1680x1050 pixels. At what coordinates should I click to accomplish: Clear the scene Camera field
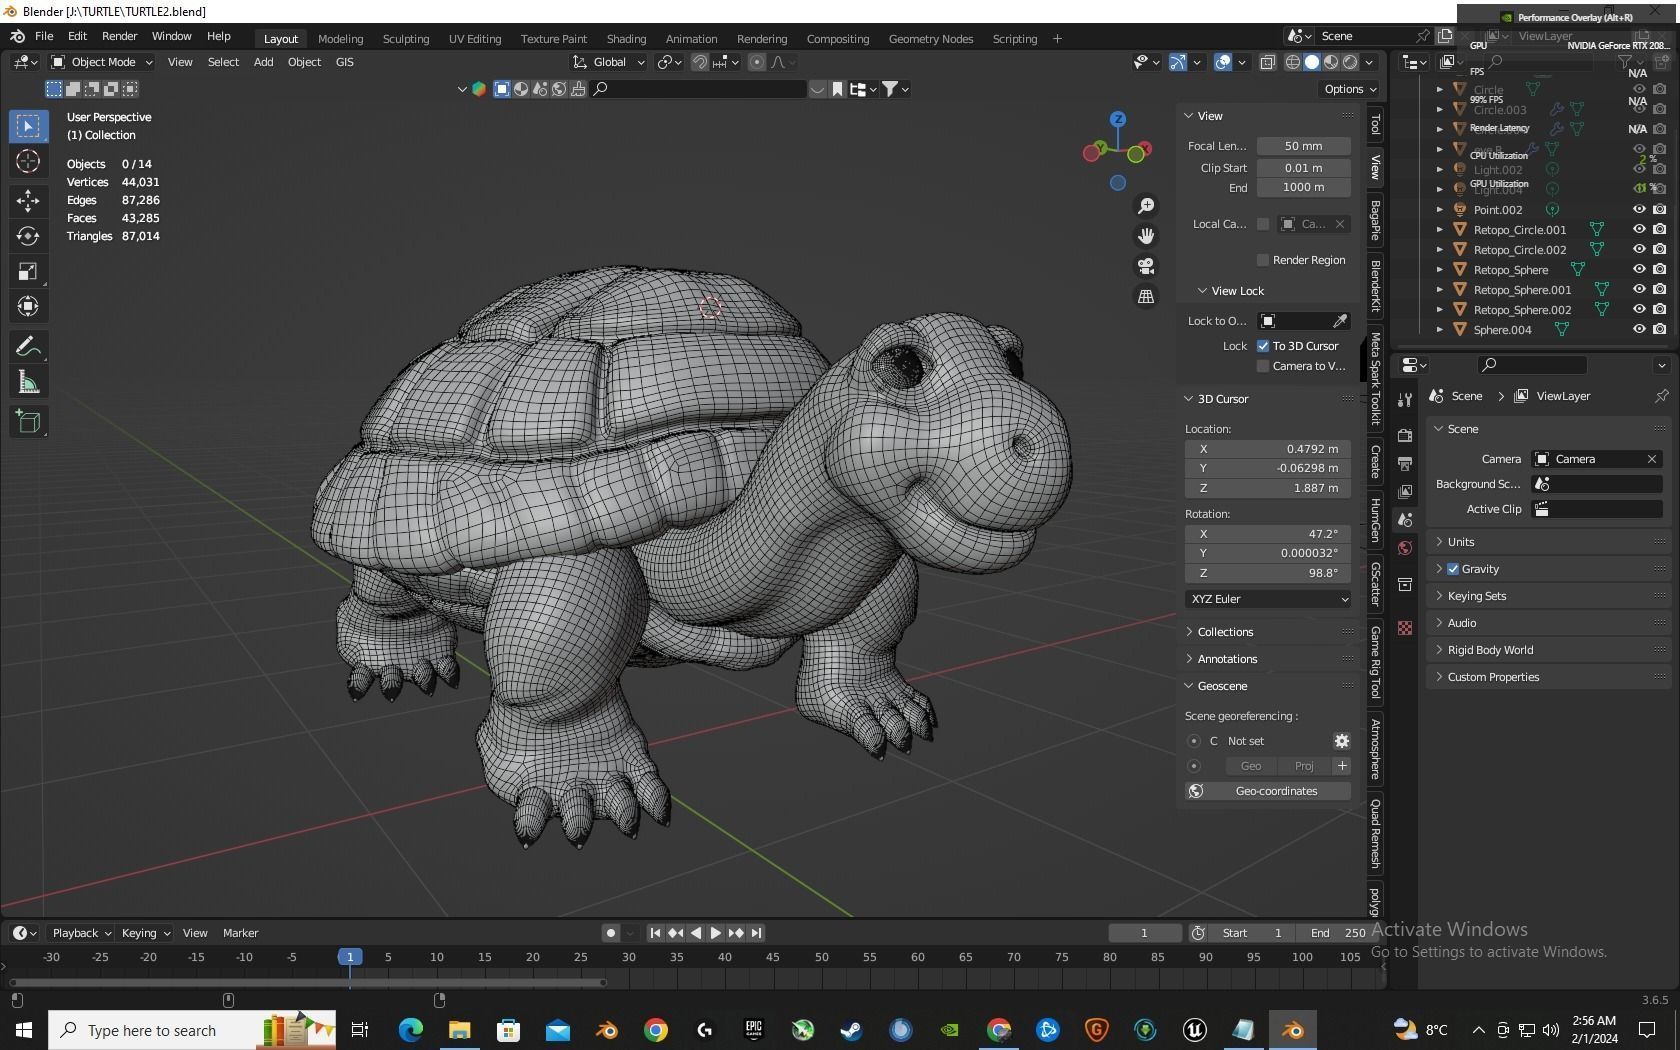tap(1652, 459)
